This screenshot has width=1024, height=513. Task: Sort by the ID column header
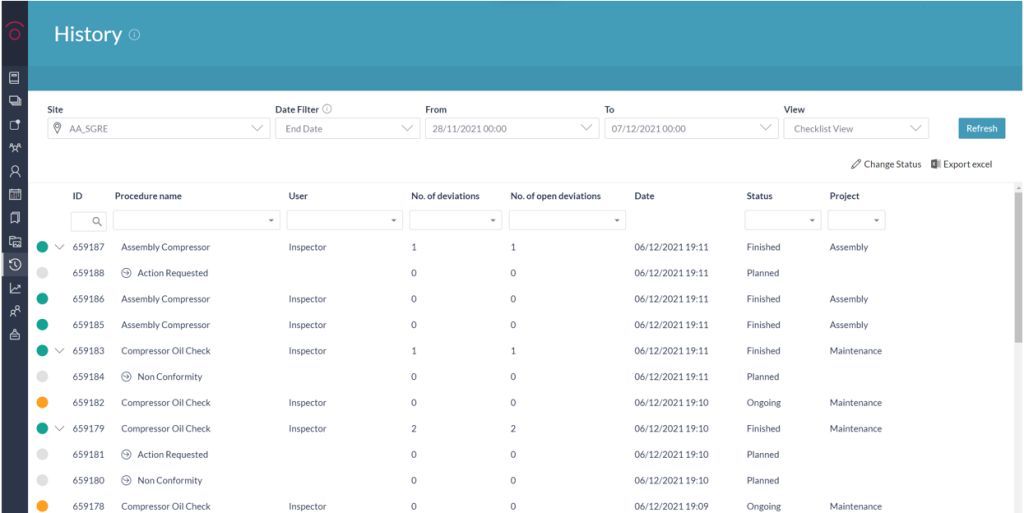77,196
